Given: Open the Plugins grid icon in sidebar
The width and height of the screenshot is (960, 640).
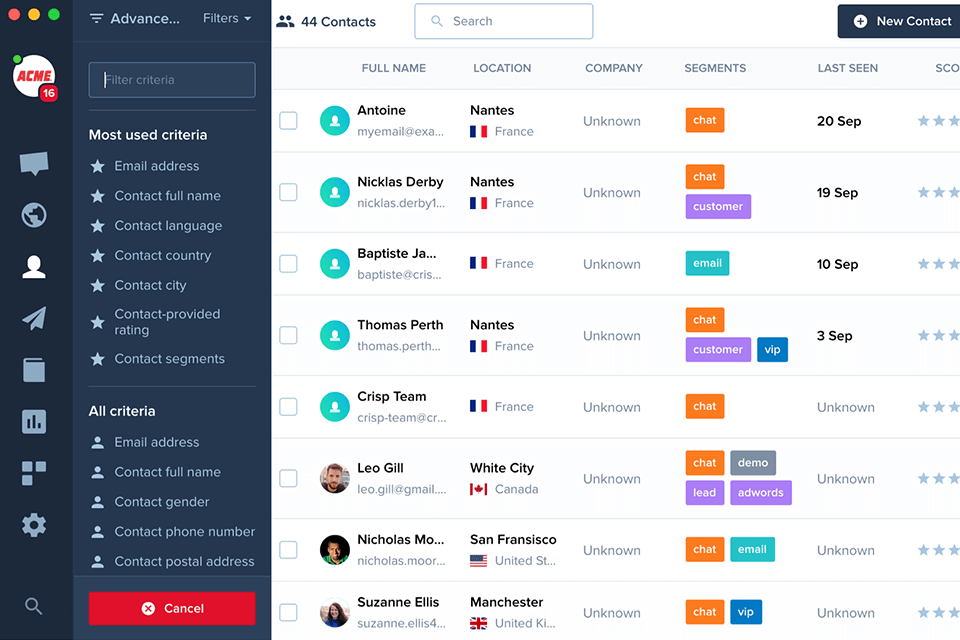Looking at the screenshot, I should [34, 473].
